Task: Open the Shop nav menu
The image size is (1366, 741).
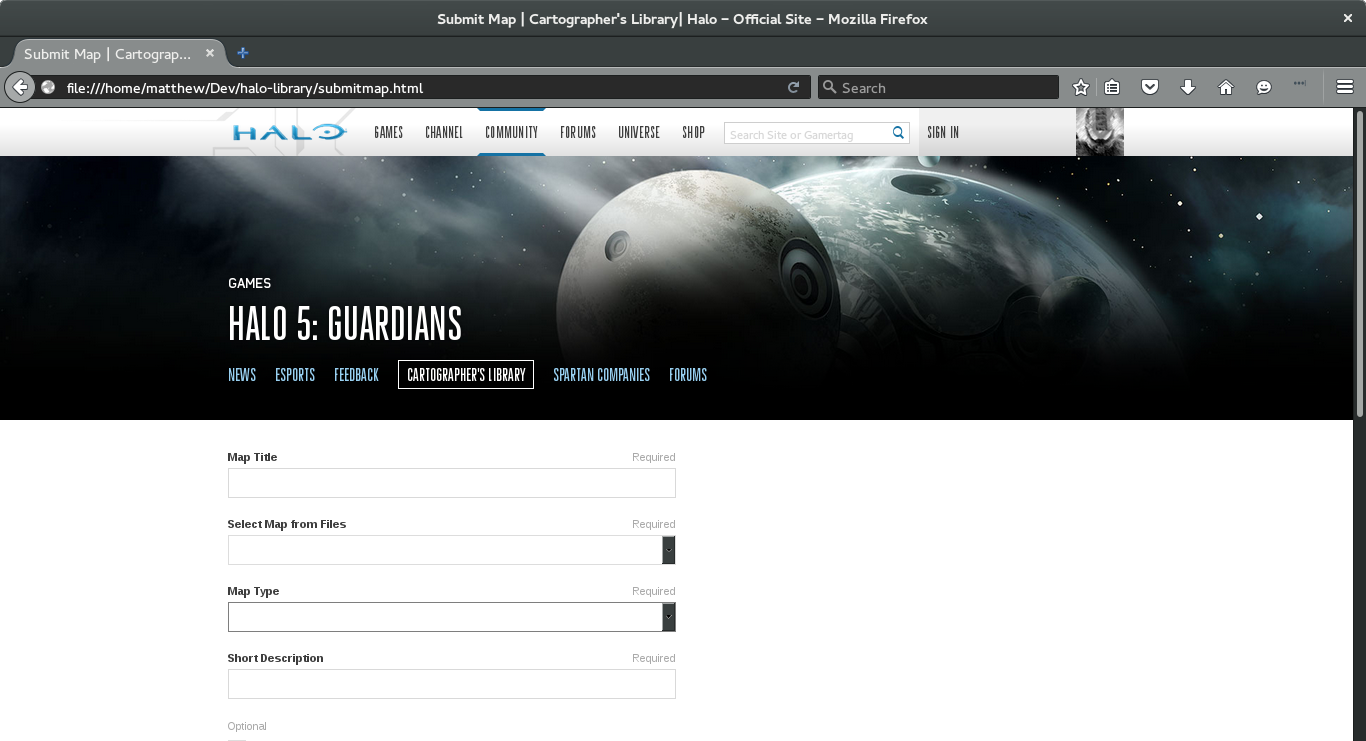Action: (x=694, y=132)
